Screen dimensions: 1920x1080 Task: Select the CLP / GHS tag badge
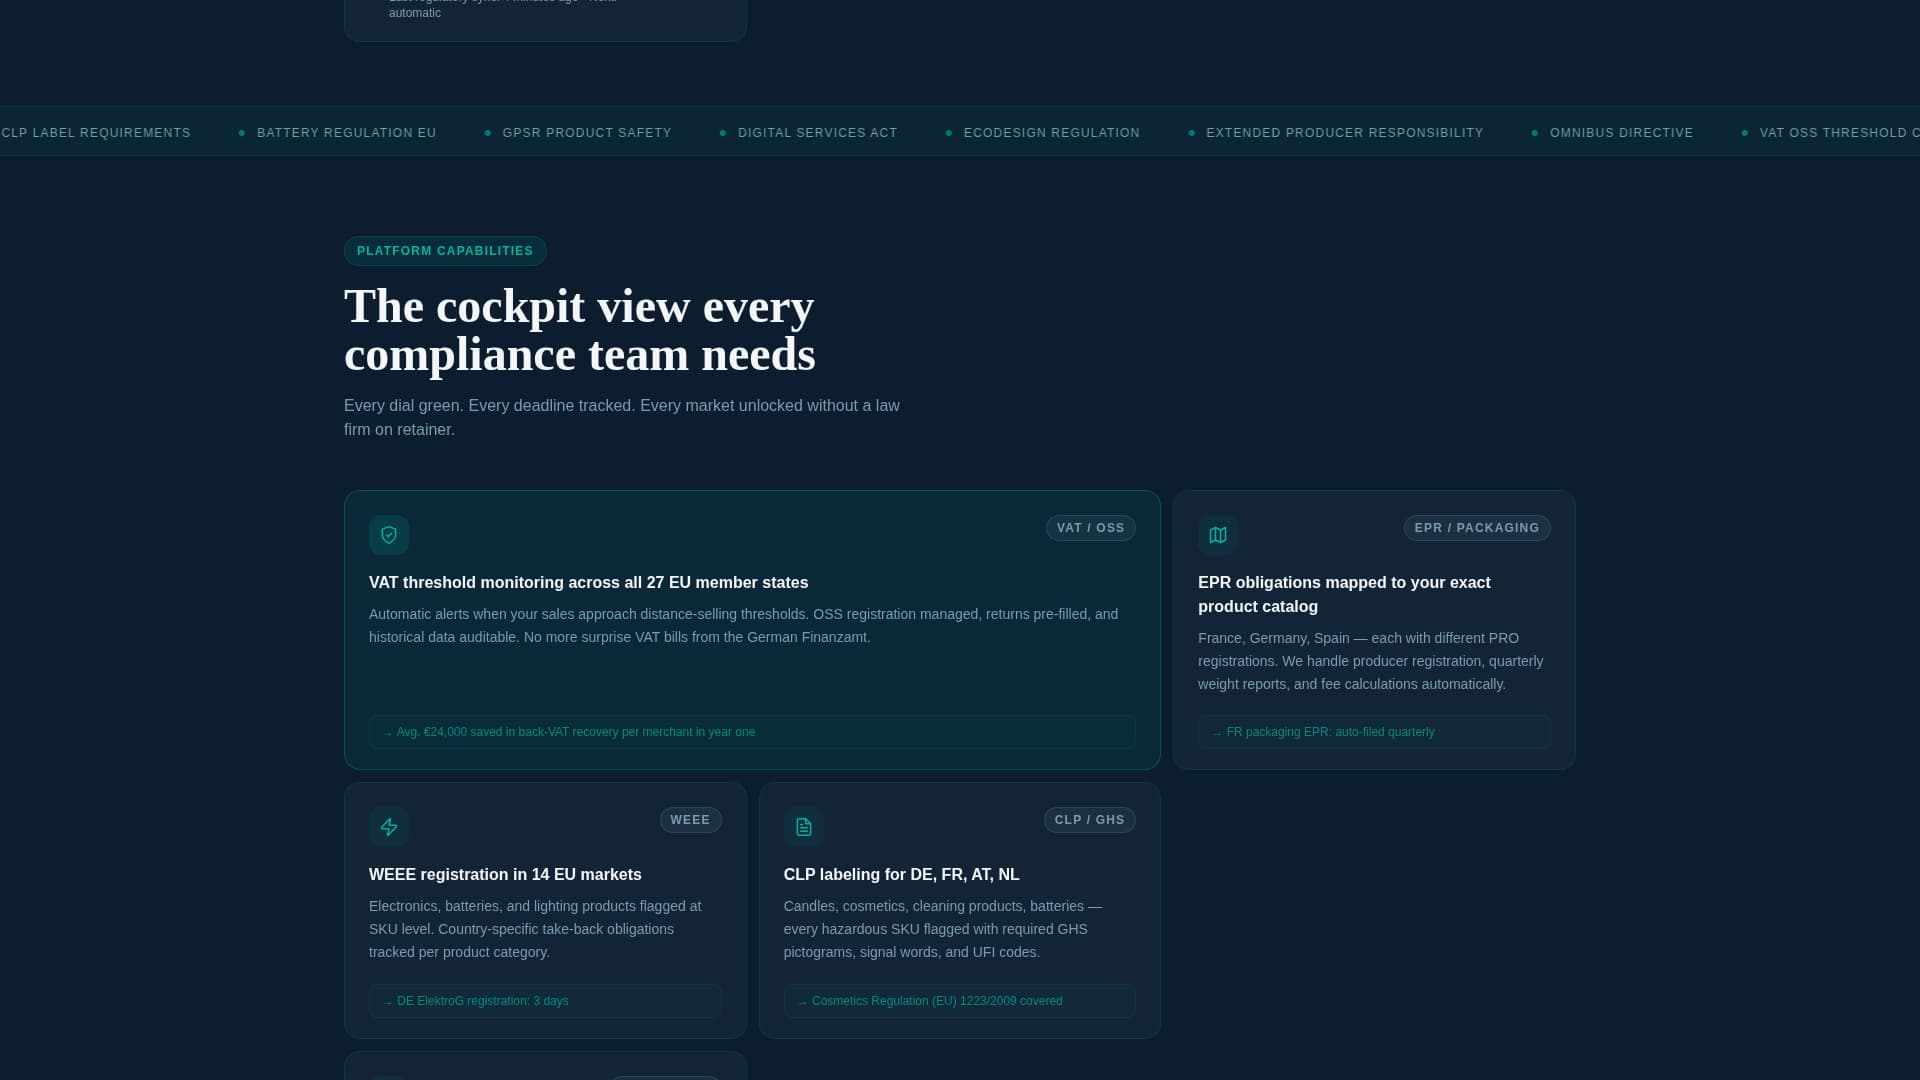[x=1090, y=820]
